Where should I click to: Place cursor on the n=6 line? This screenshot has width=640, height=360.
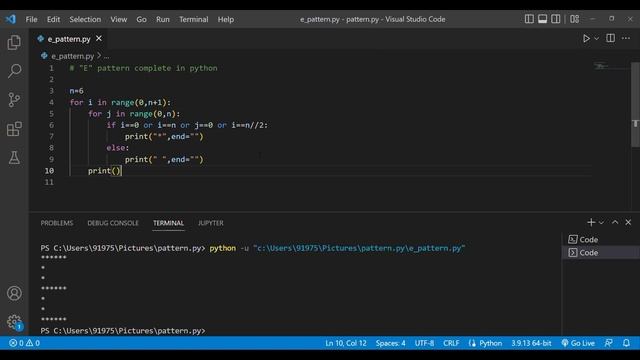(x=76, y=91)
